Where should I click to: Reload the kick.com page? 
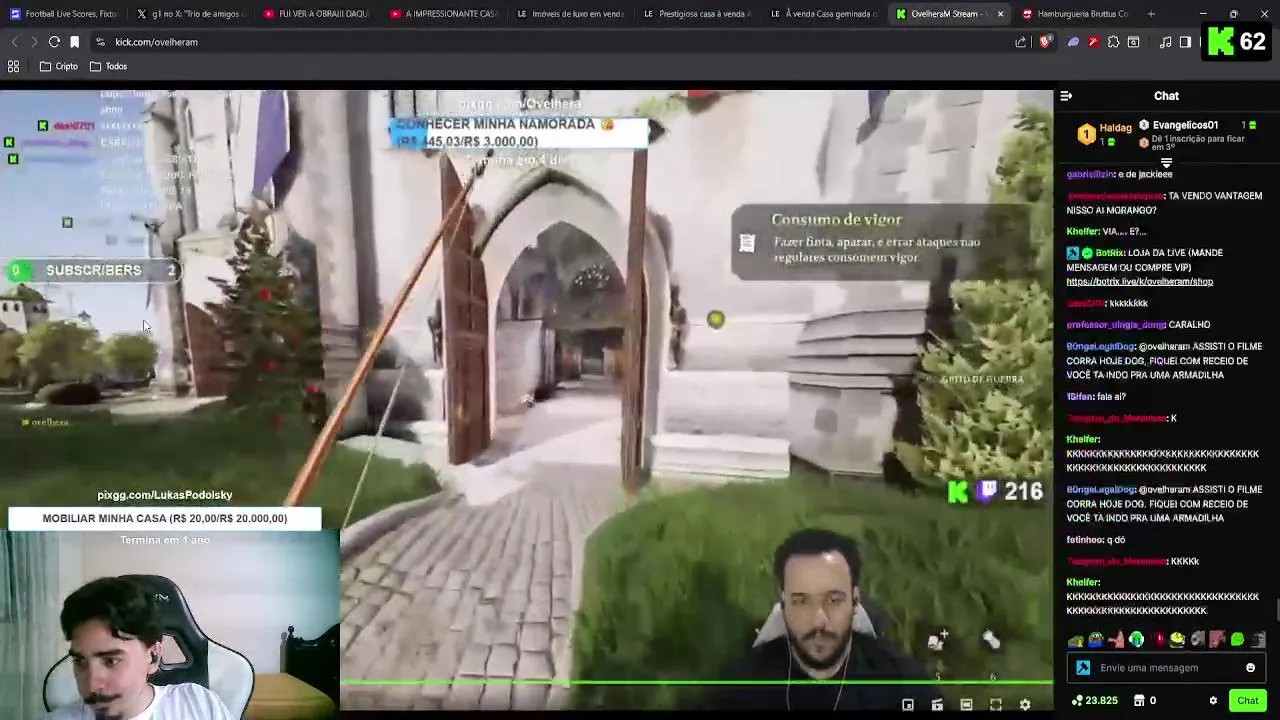pyautogui.click(x=54, y=42)
